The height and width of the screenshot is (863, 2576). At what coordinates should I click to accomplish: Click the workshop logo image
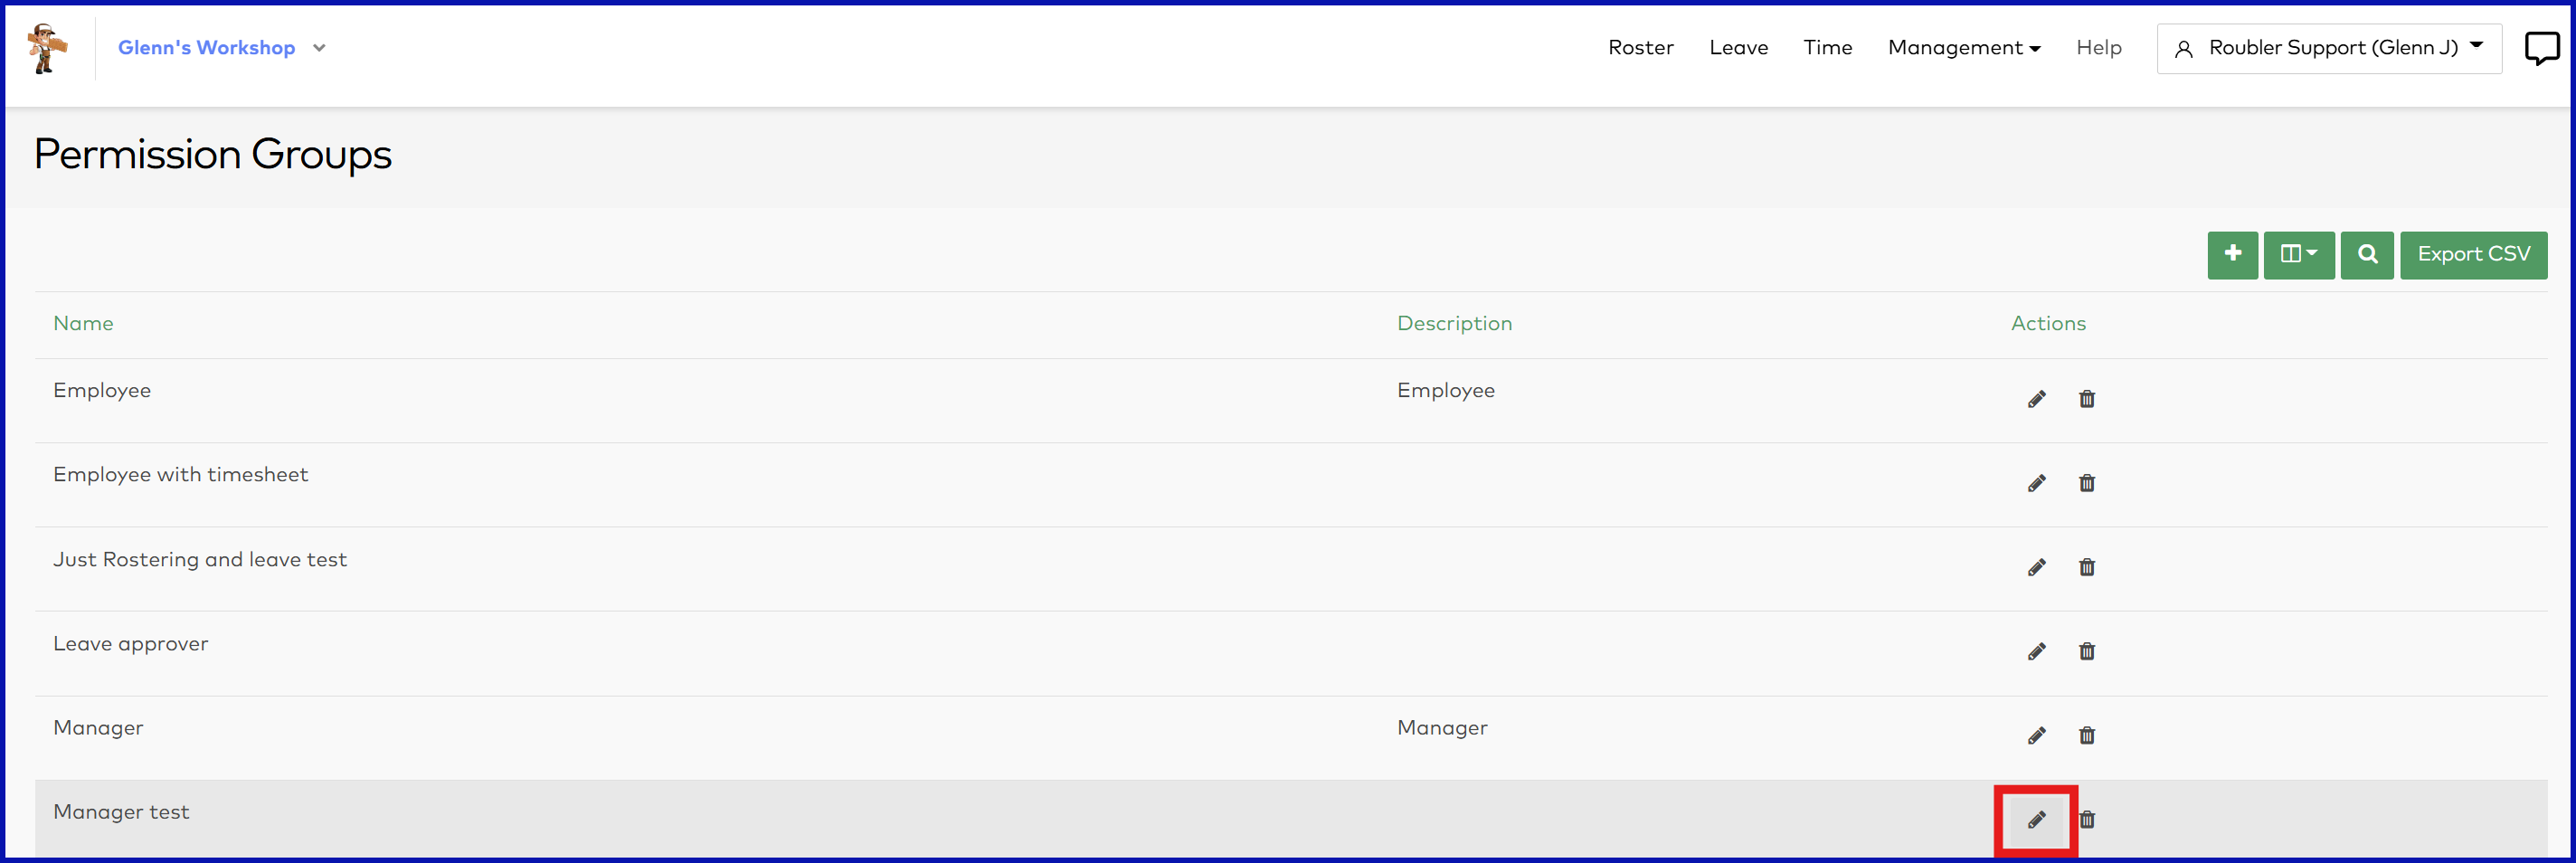(46, 48)
